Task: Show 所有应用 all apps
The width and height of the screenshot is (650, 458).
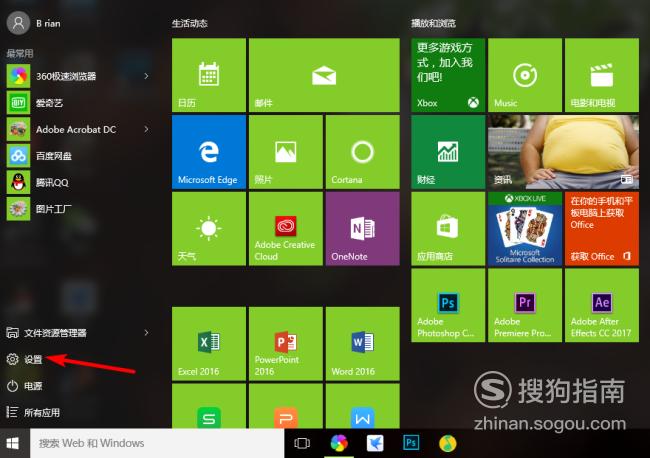Action: [x=33, y=412]
